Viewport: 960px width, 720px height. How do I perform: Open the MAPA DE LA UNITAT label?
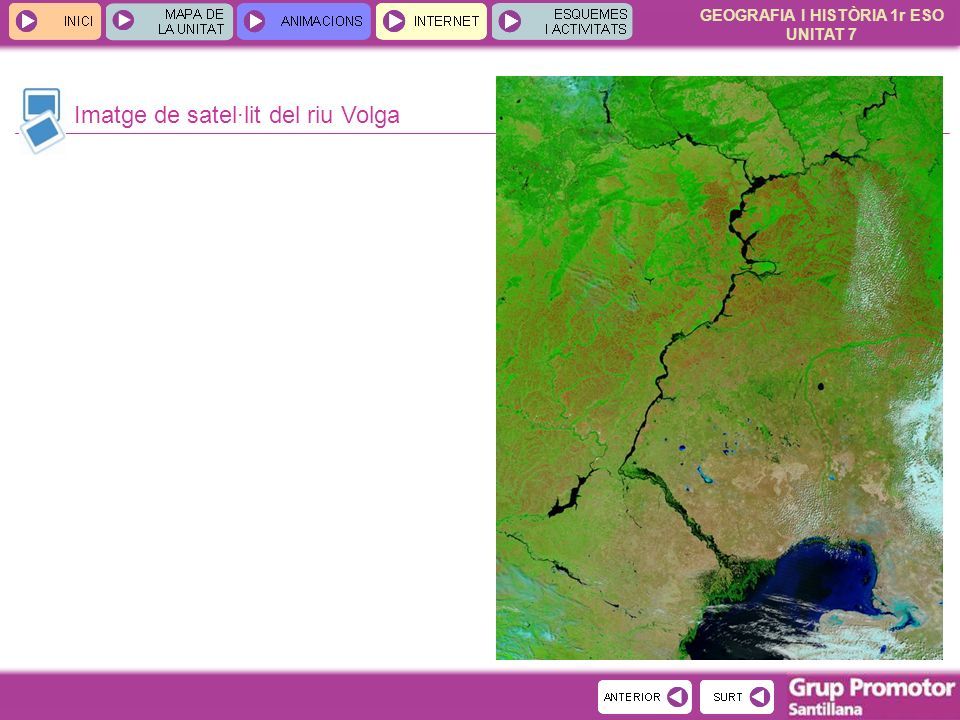click(x=191, y=21)
